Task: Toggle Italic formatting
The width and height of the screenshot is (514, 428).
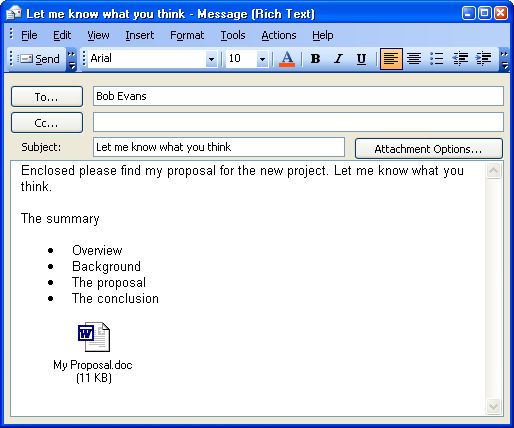Action: pos(338,59)
